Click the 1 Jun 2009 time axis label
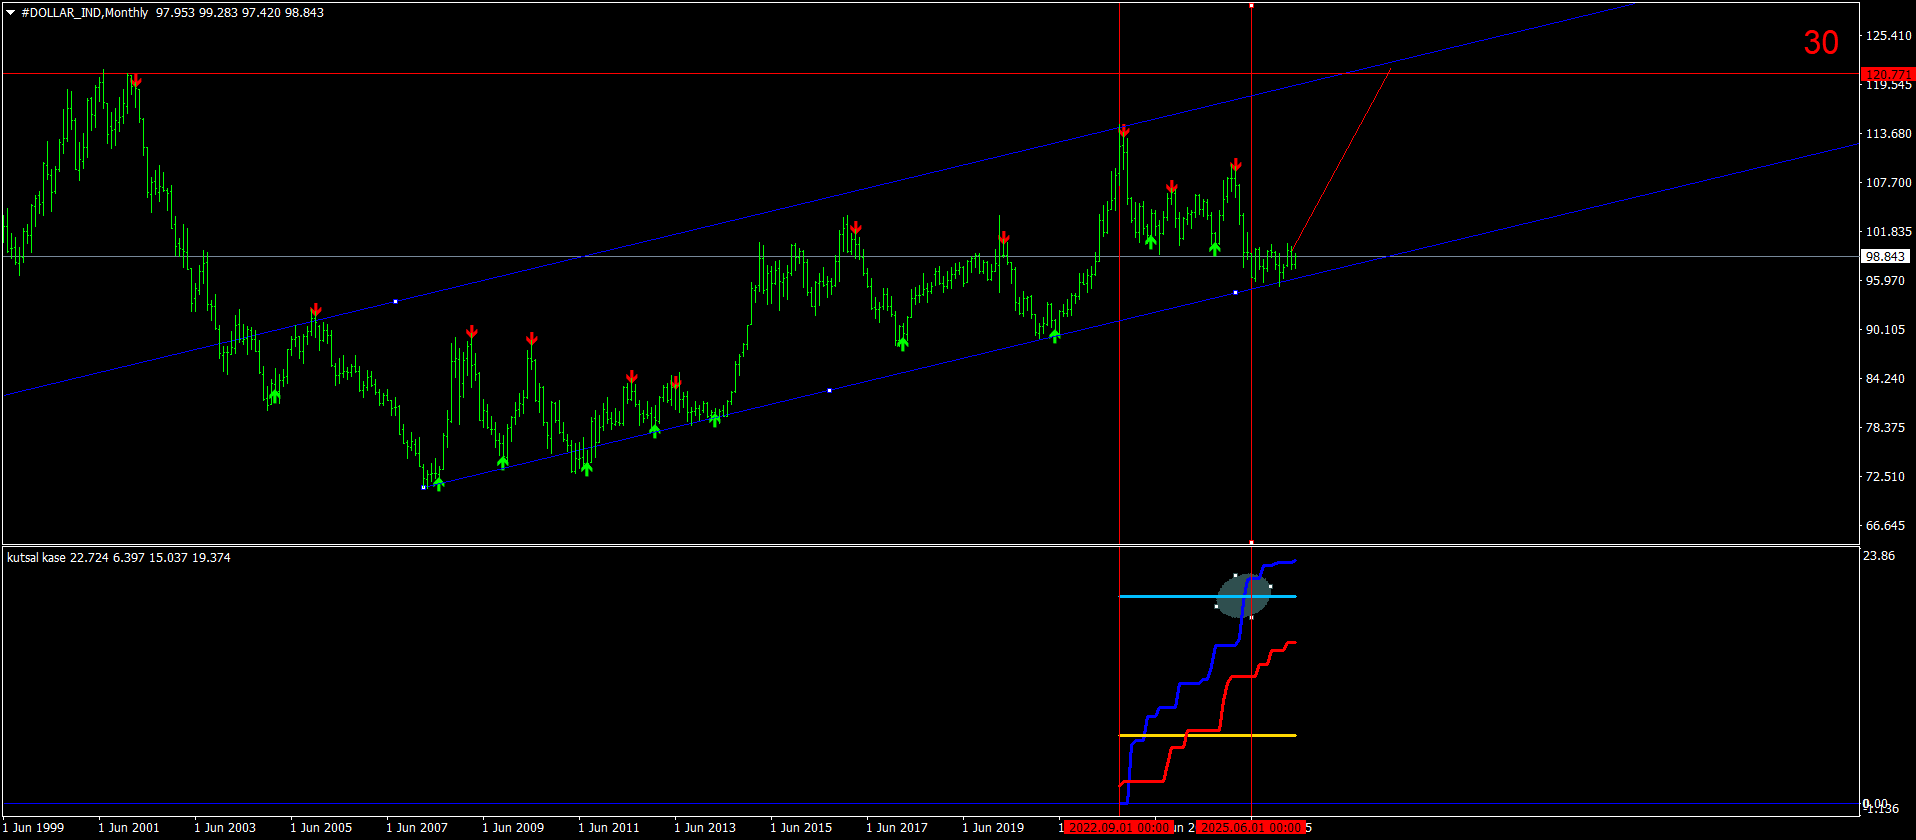Viewport: 1916px width, 840px height. point(513,828)
